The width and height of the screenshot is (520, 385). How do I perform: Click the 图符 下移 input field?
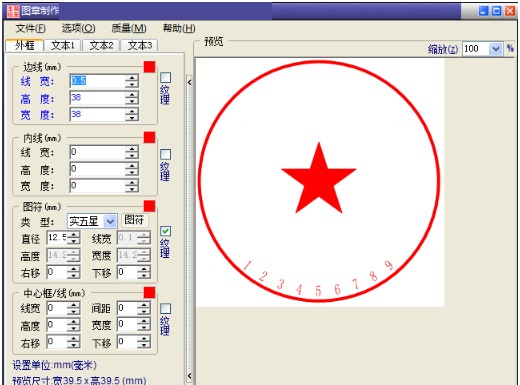[x=127, y=272]
